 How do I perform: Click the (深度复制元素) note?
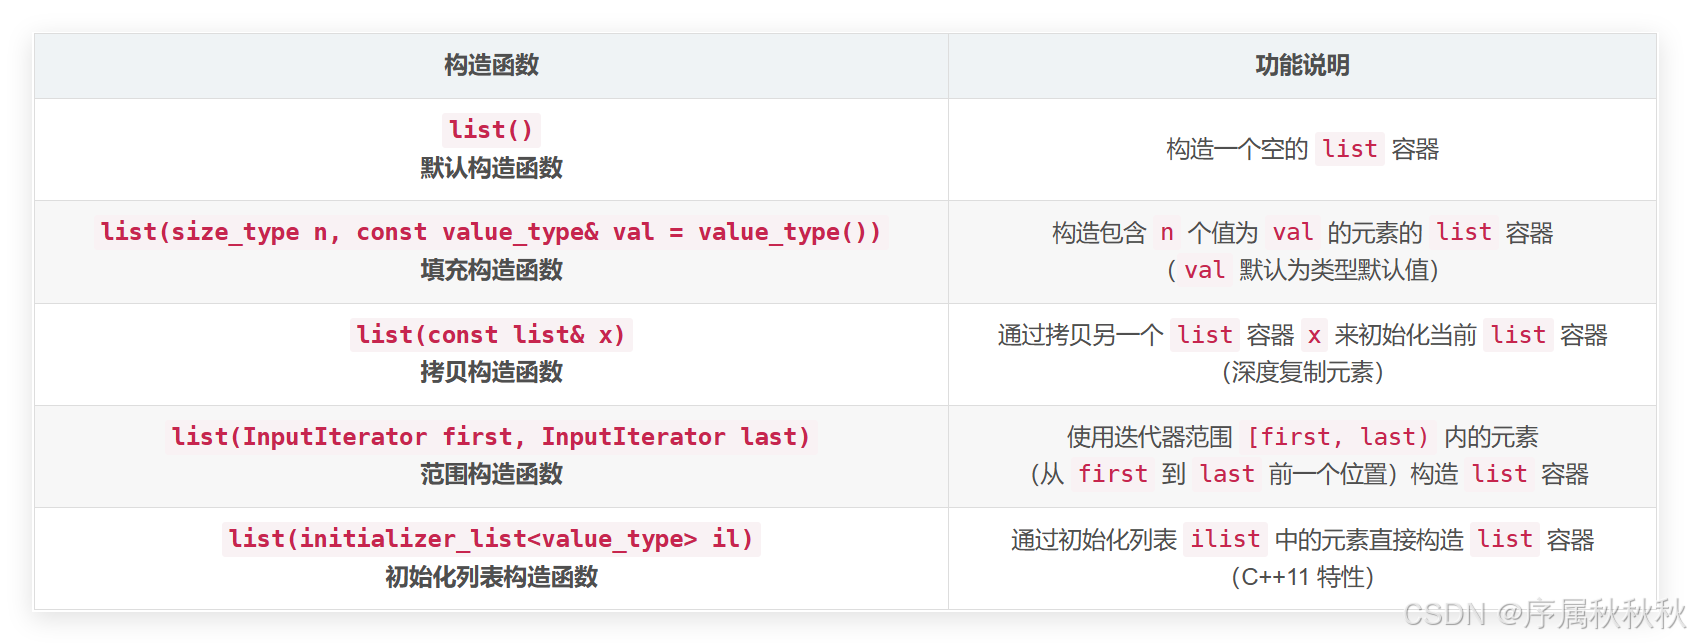(x=1302, y=372)
